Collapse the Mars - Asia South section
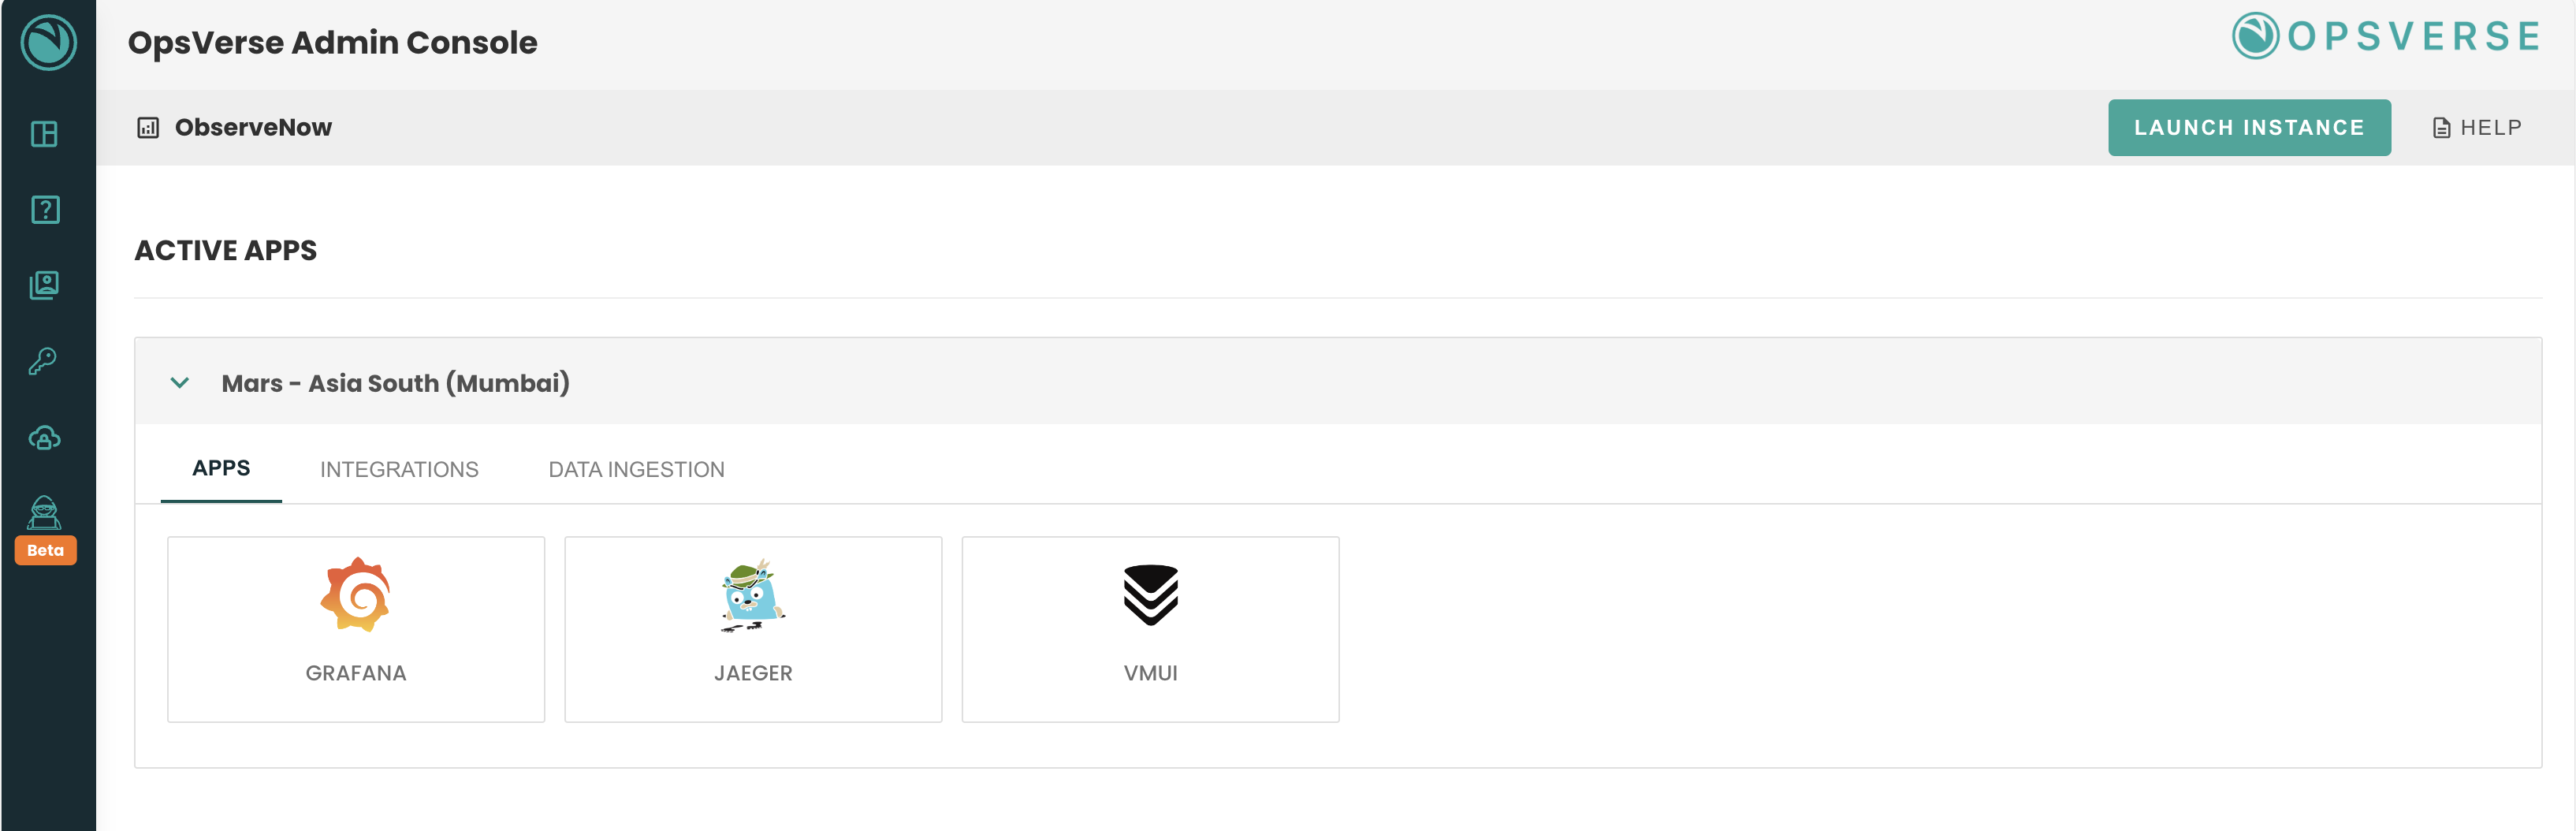The width and height of the screenshot is (2576, 831). 180,383
